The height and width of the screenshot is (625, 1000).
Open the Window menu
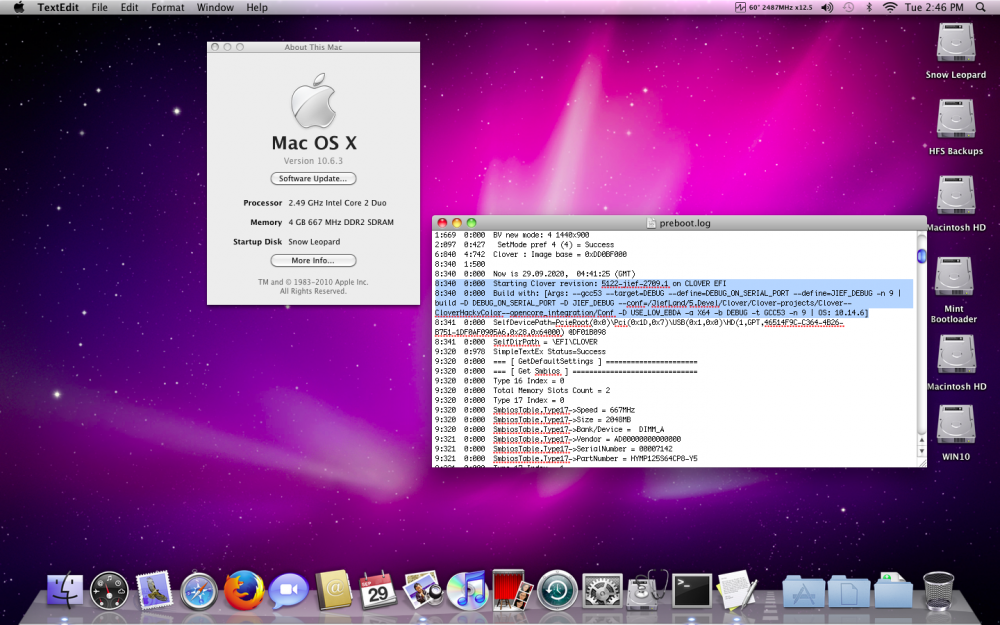[215, 8]
